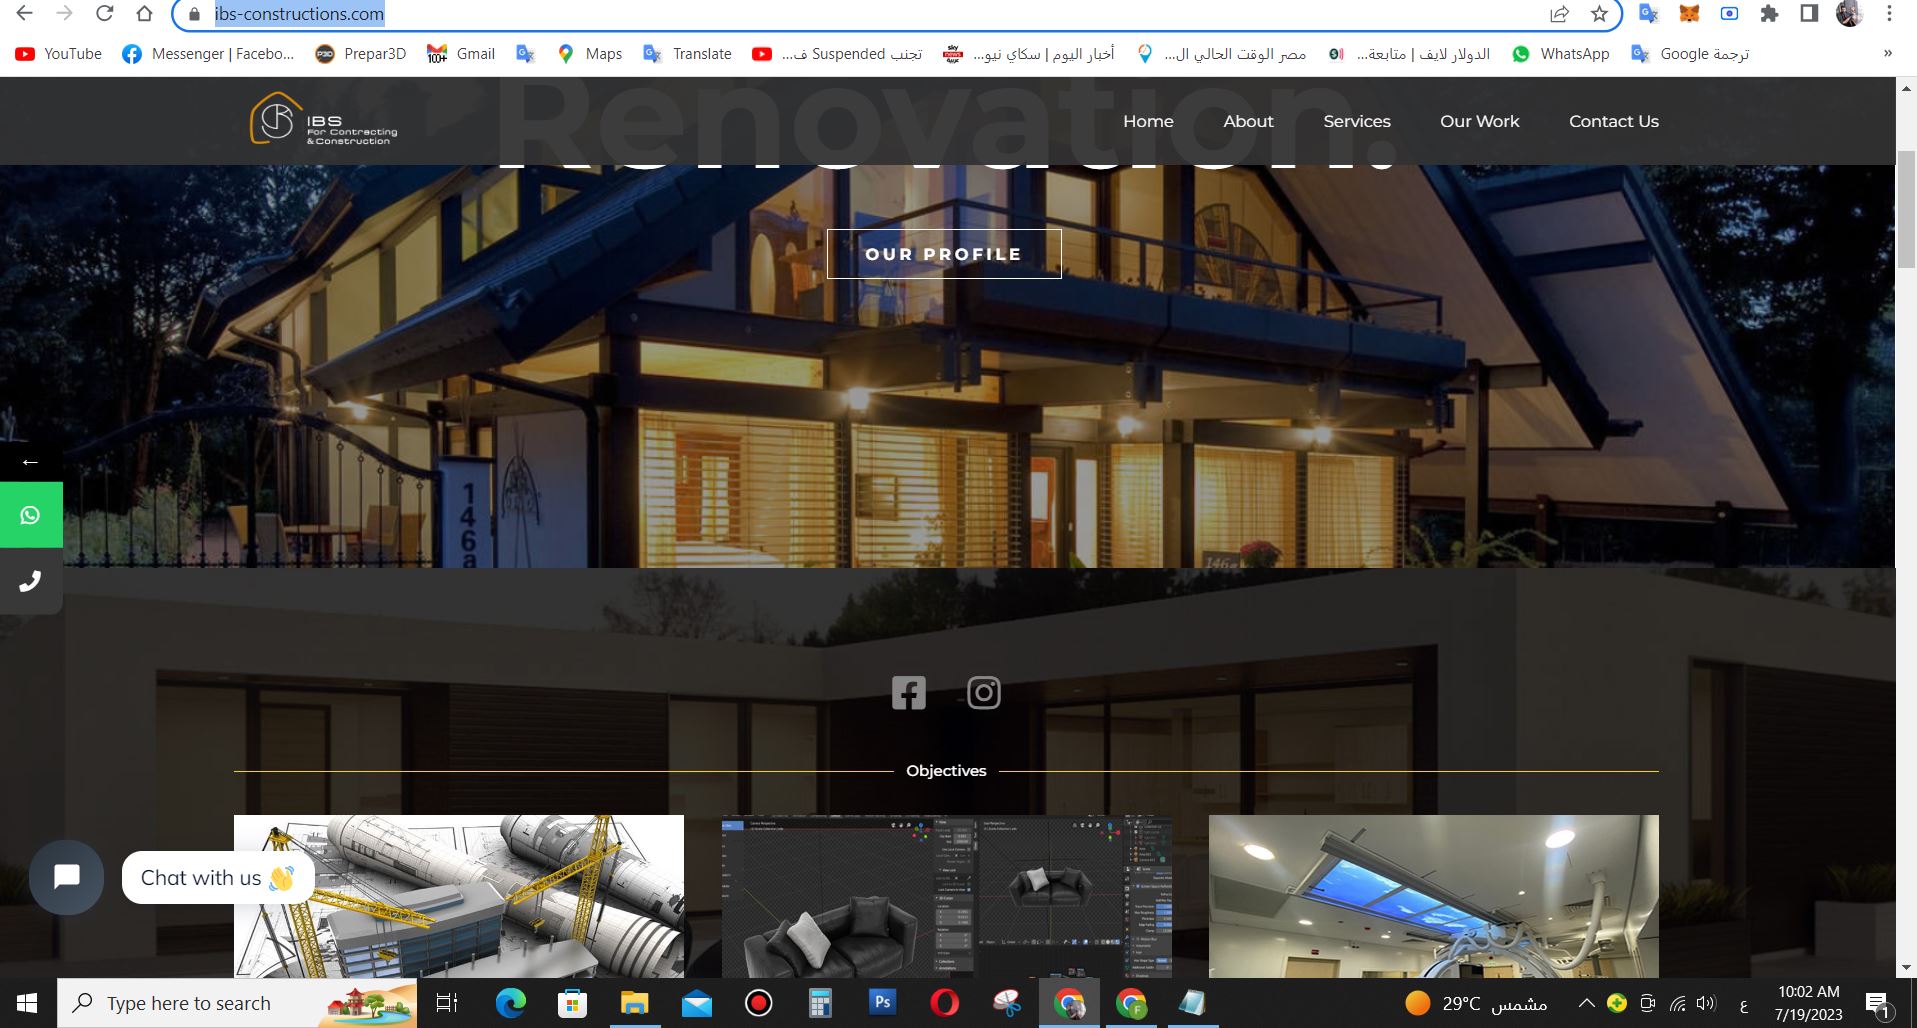Open the YouTube bookmark

(x=59, y=54)
